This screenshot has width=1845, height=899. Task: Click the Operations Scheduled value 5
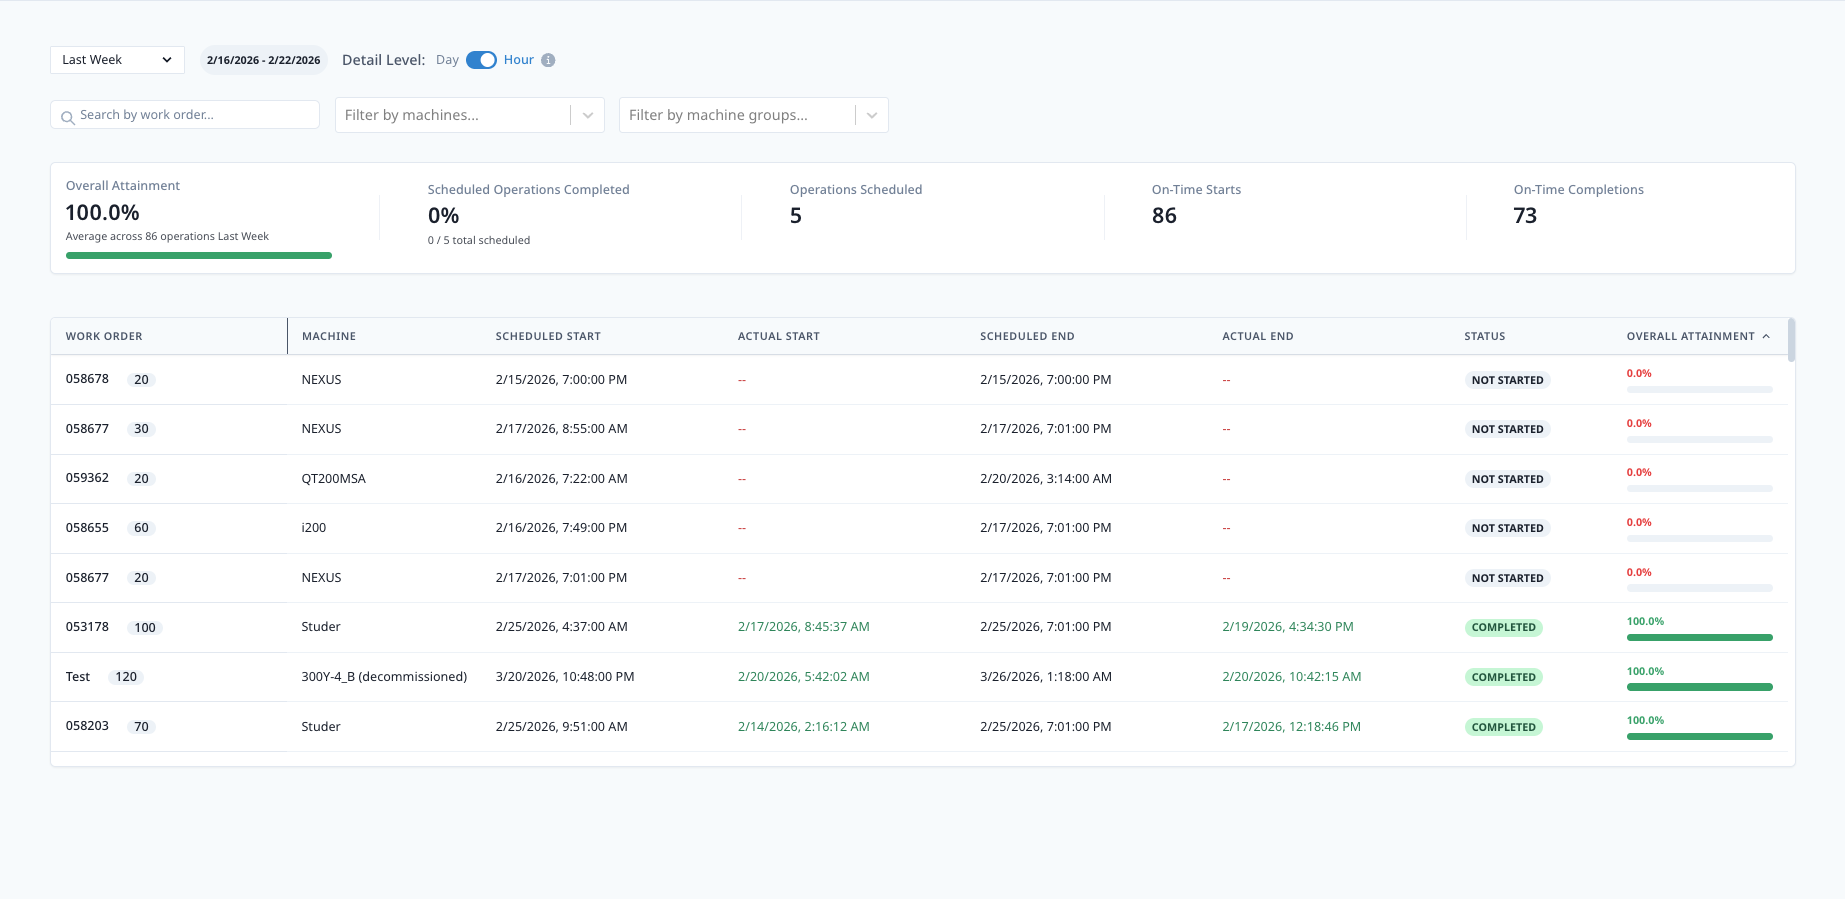[796, 216]
